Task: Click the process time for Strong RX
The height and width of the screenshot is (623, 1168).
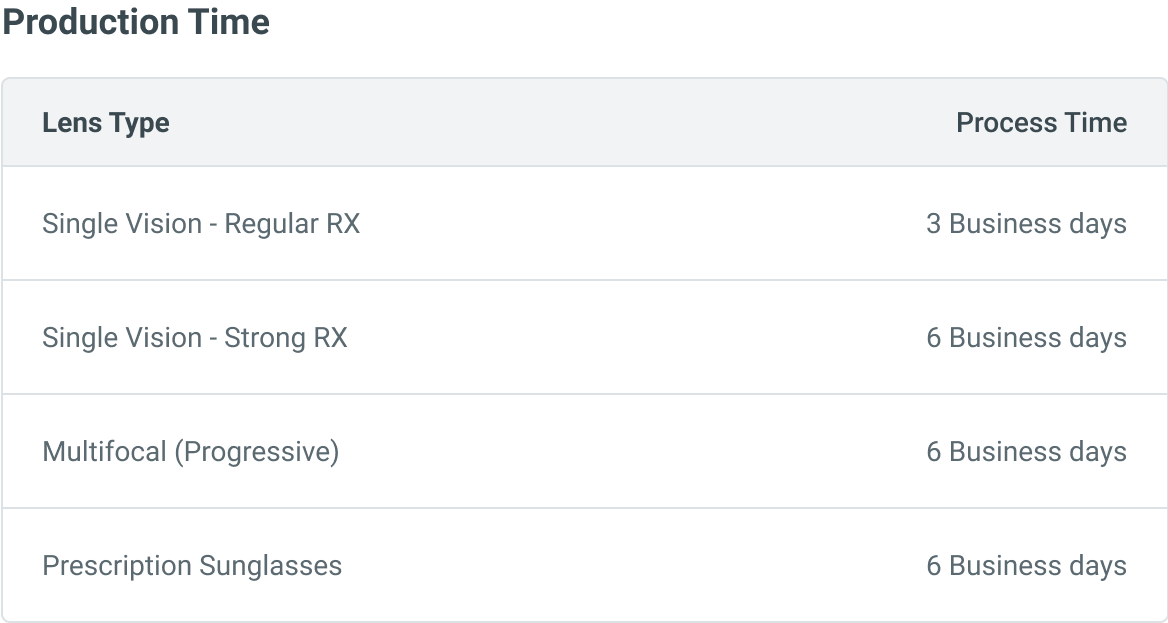Action: [1026, 338]
